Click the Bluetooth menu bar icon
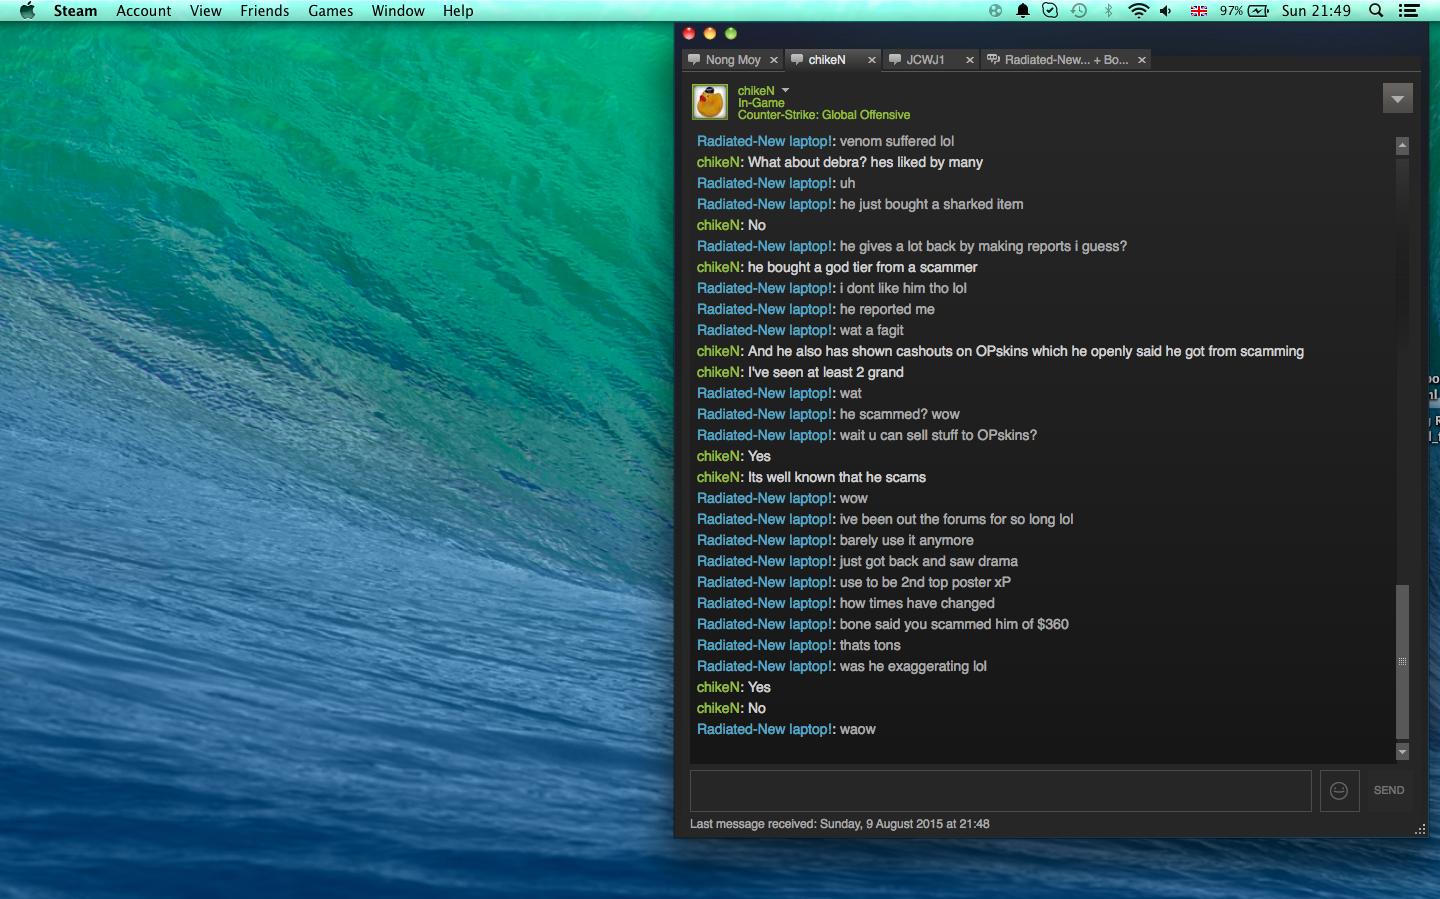Screen dimensions: 1440x899 tap(1108, 11)
